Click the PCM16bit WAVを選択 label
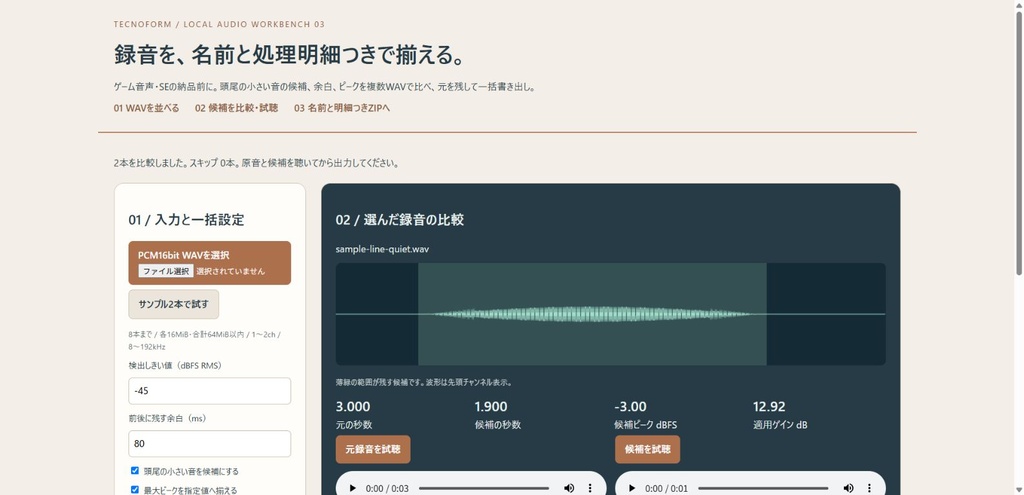Image resolution: width=1024 pixels, height=495 pixels. pyautogui.click(x=184, y=255)
